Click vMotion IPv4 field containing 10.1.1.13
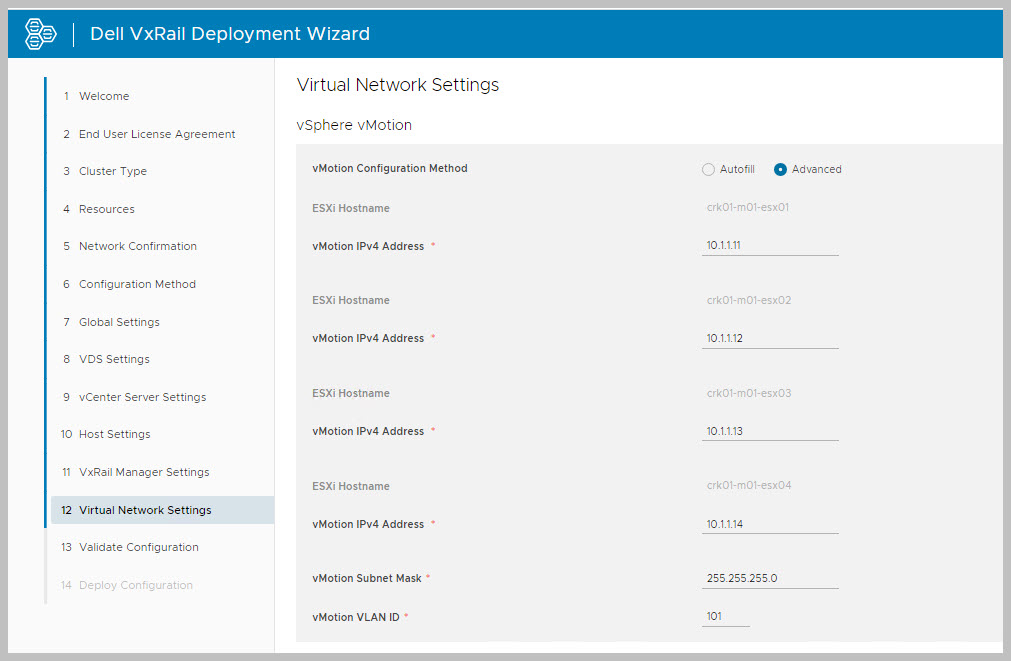This screenshot has width=1011, height=661. 770,432
